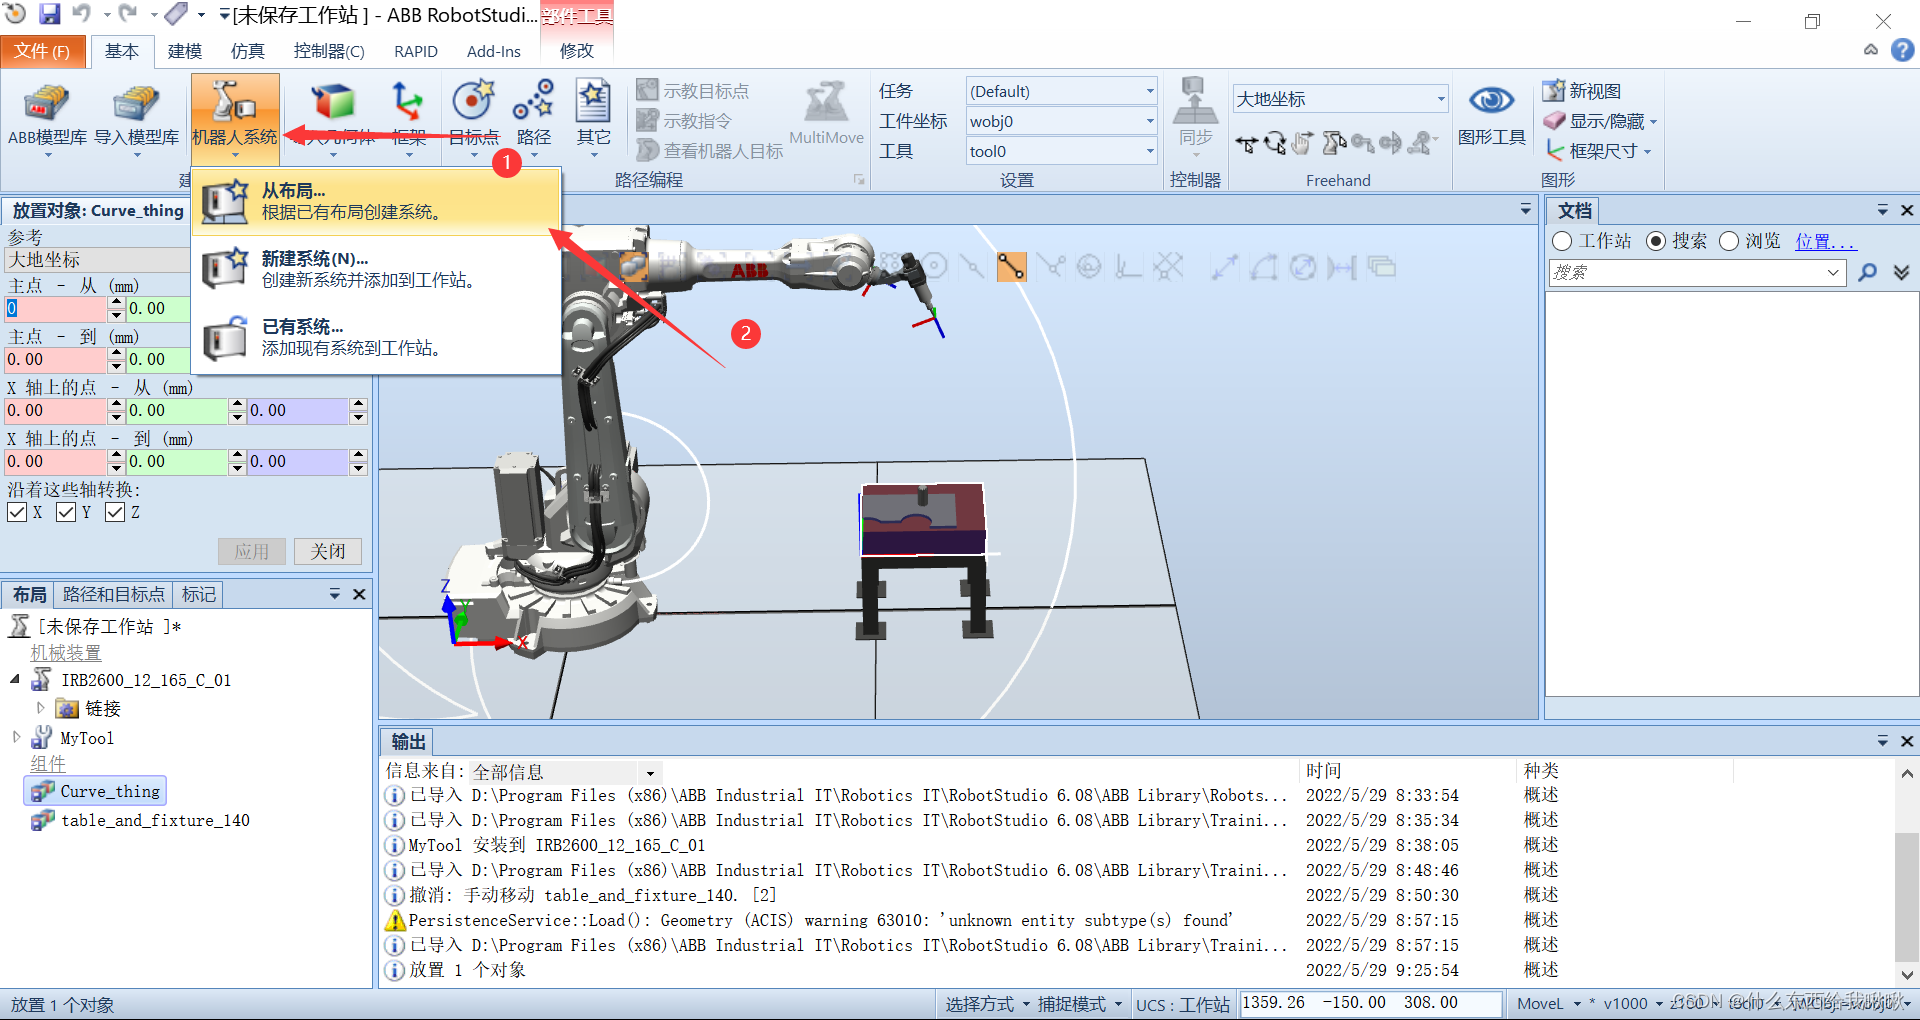Switch to 标记 panel tab

[x=199, y=594]
